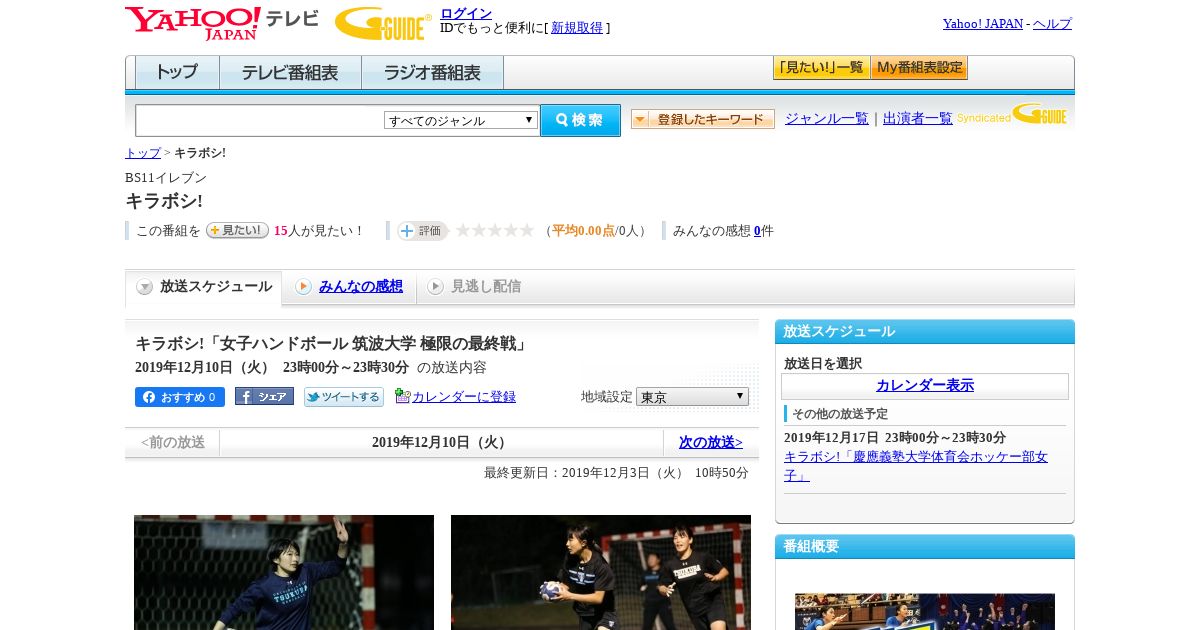Image resolution: width=1200 pixels, height=630 pixels.
Task: Open the テレビ番組表 tab
Action: (x=290, y=73)
